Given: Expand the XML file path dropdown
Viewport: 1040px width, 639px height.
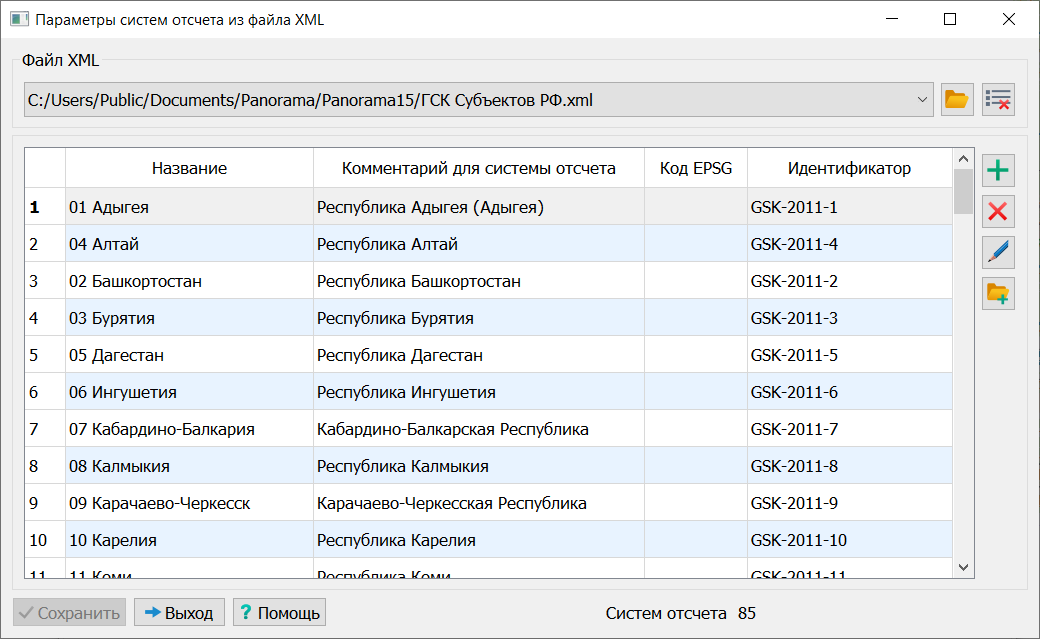Looking at the screenshot, I should [x=921, y=99].
